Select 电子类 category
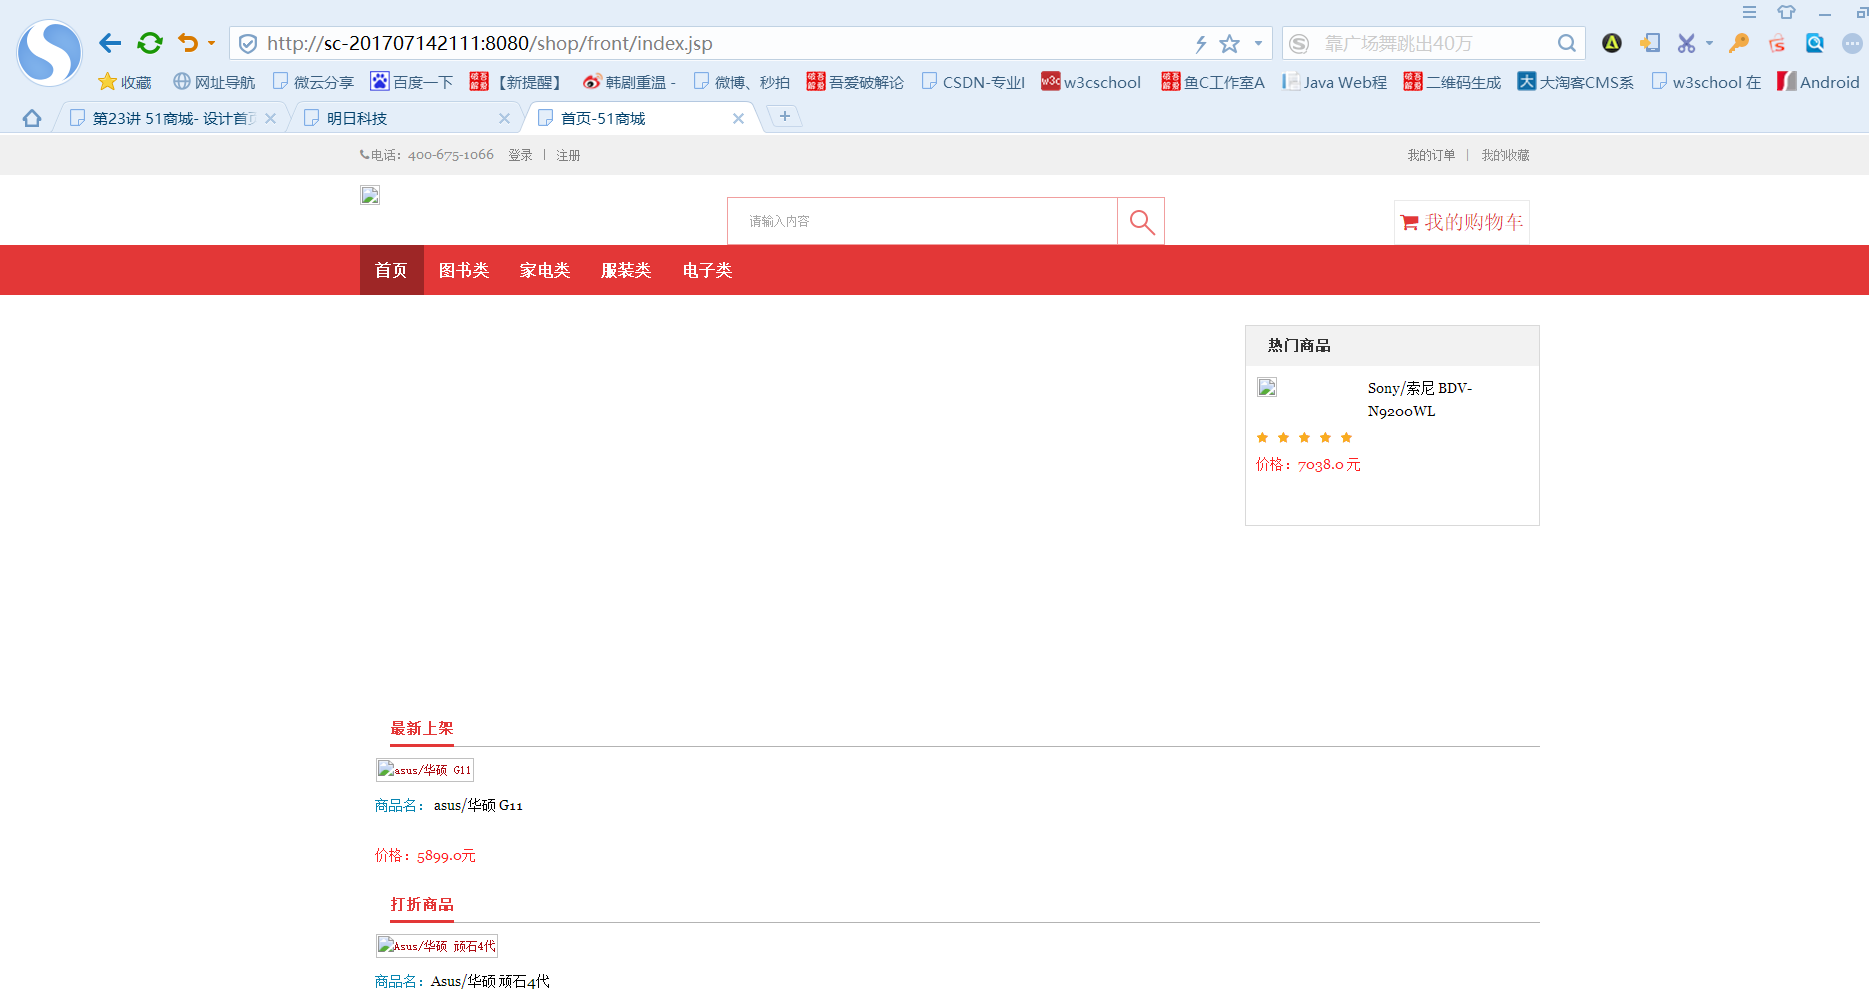Viewport: 1869px width, 1003px height. coord(707,270)
